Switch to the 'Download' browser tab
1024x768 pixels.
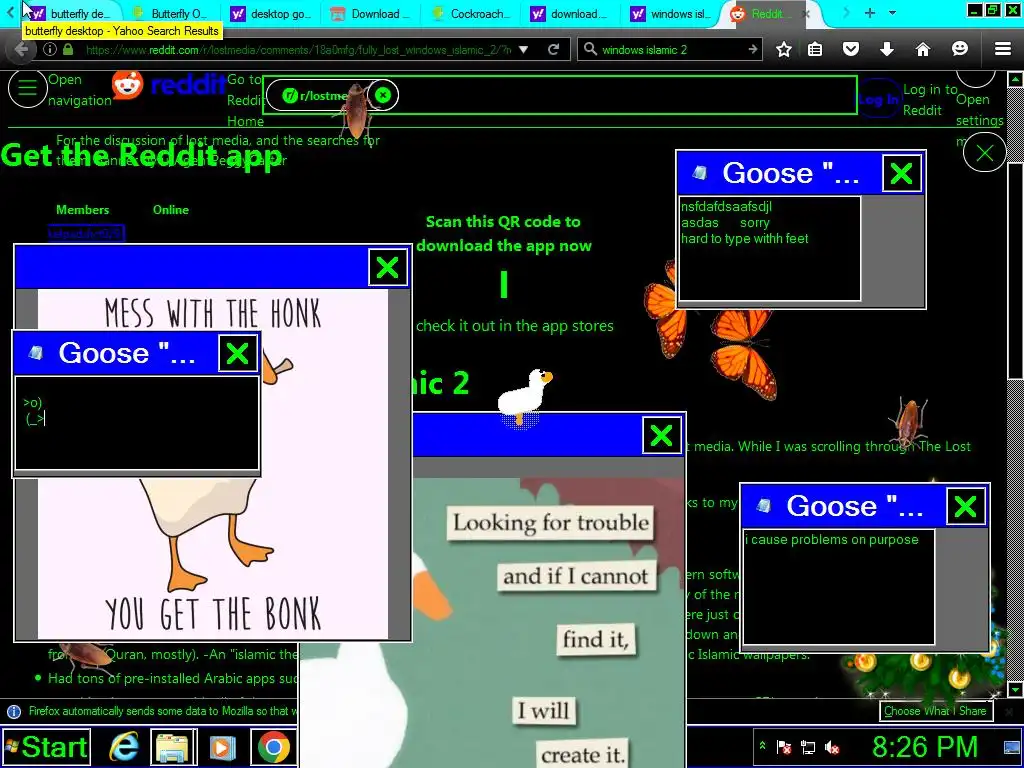pos(370,14)
